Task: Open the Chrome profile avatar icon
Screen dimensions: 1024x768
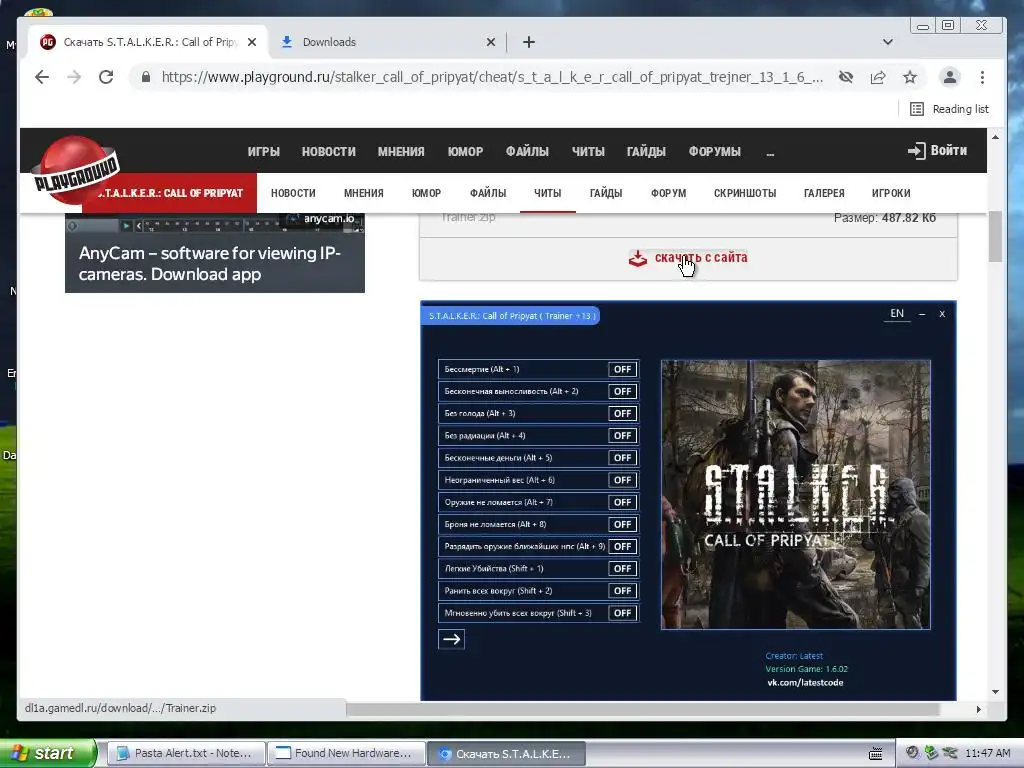Action: click(950, 77)
